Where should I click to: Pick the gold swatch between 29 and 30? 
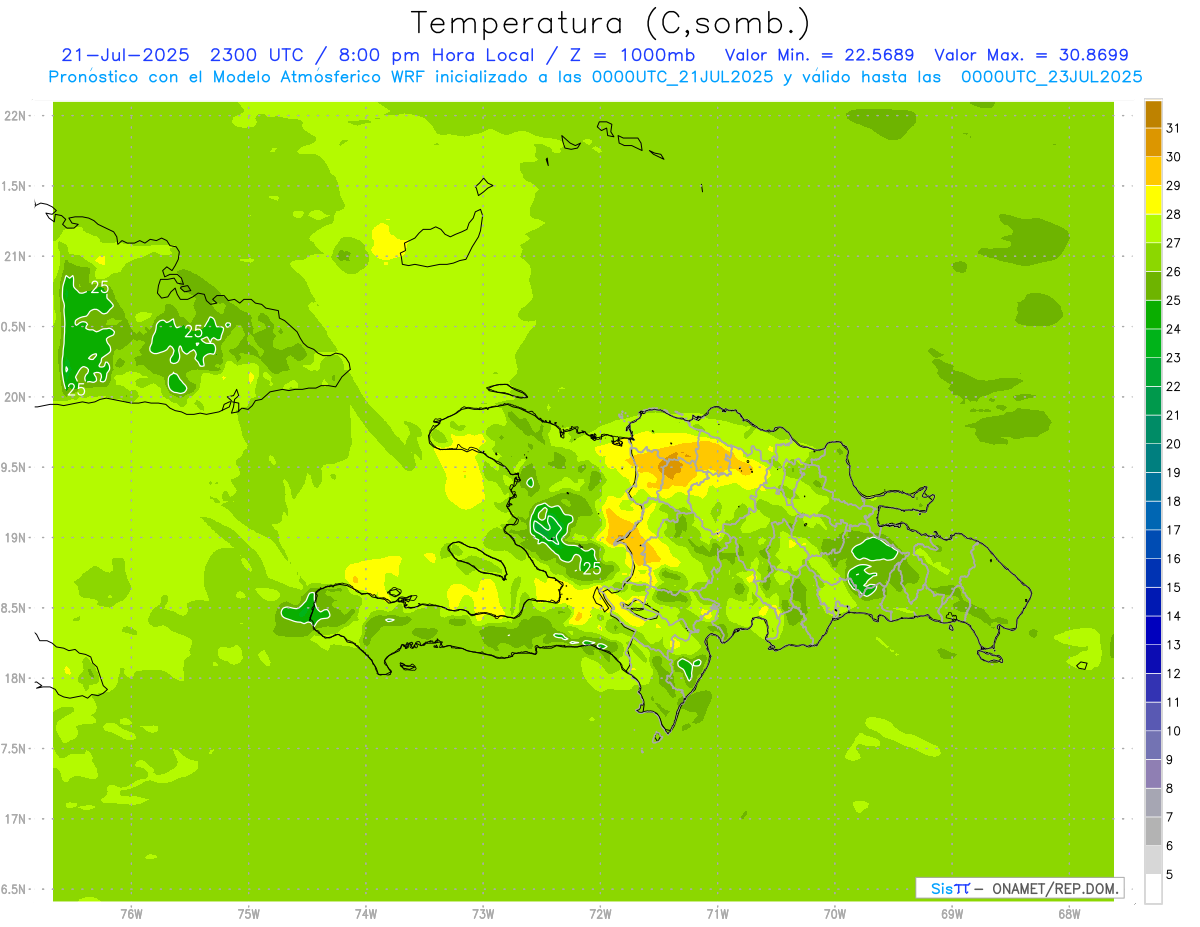click(x=1153, y=171)
